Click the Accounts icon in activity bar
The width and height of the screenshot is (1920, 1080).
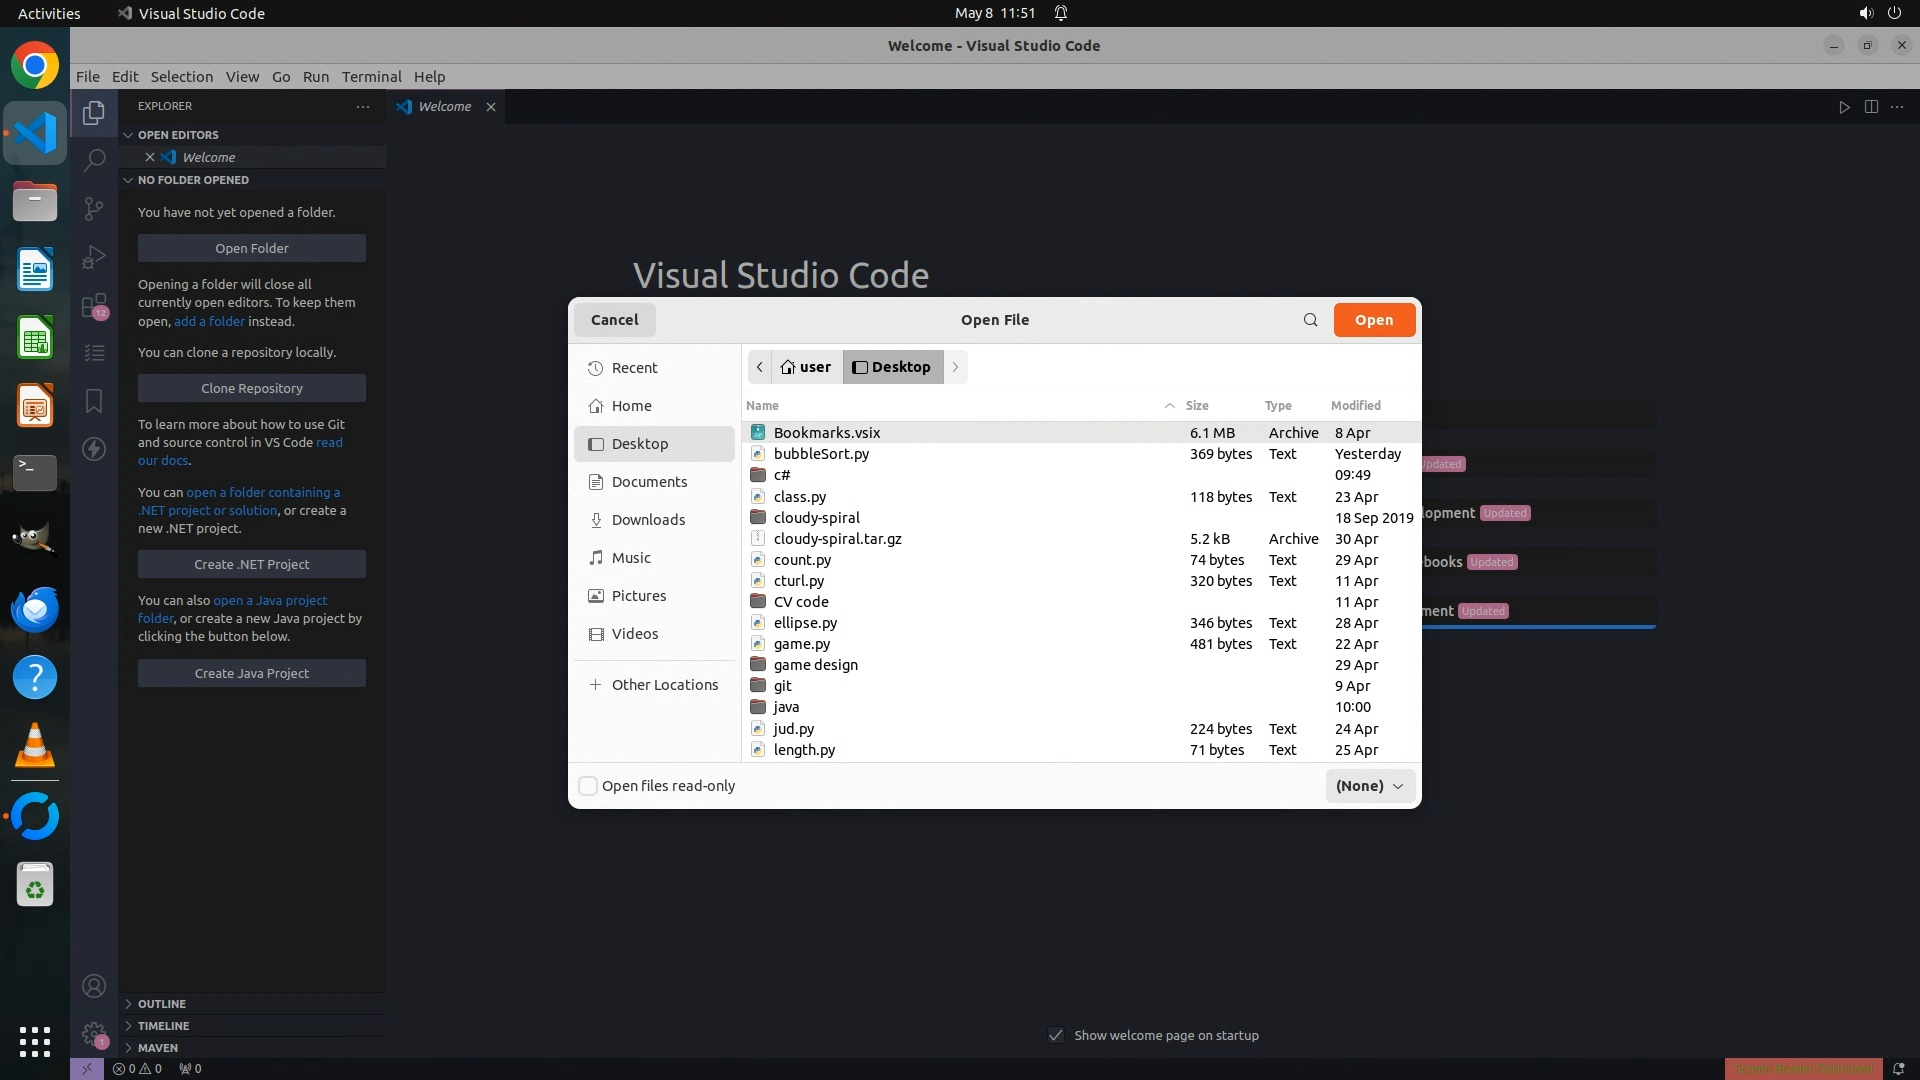click(94, 987)
